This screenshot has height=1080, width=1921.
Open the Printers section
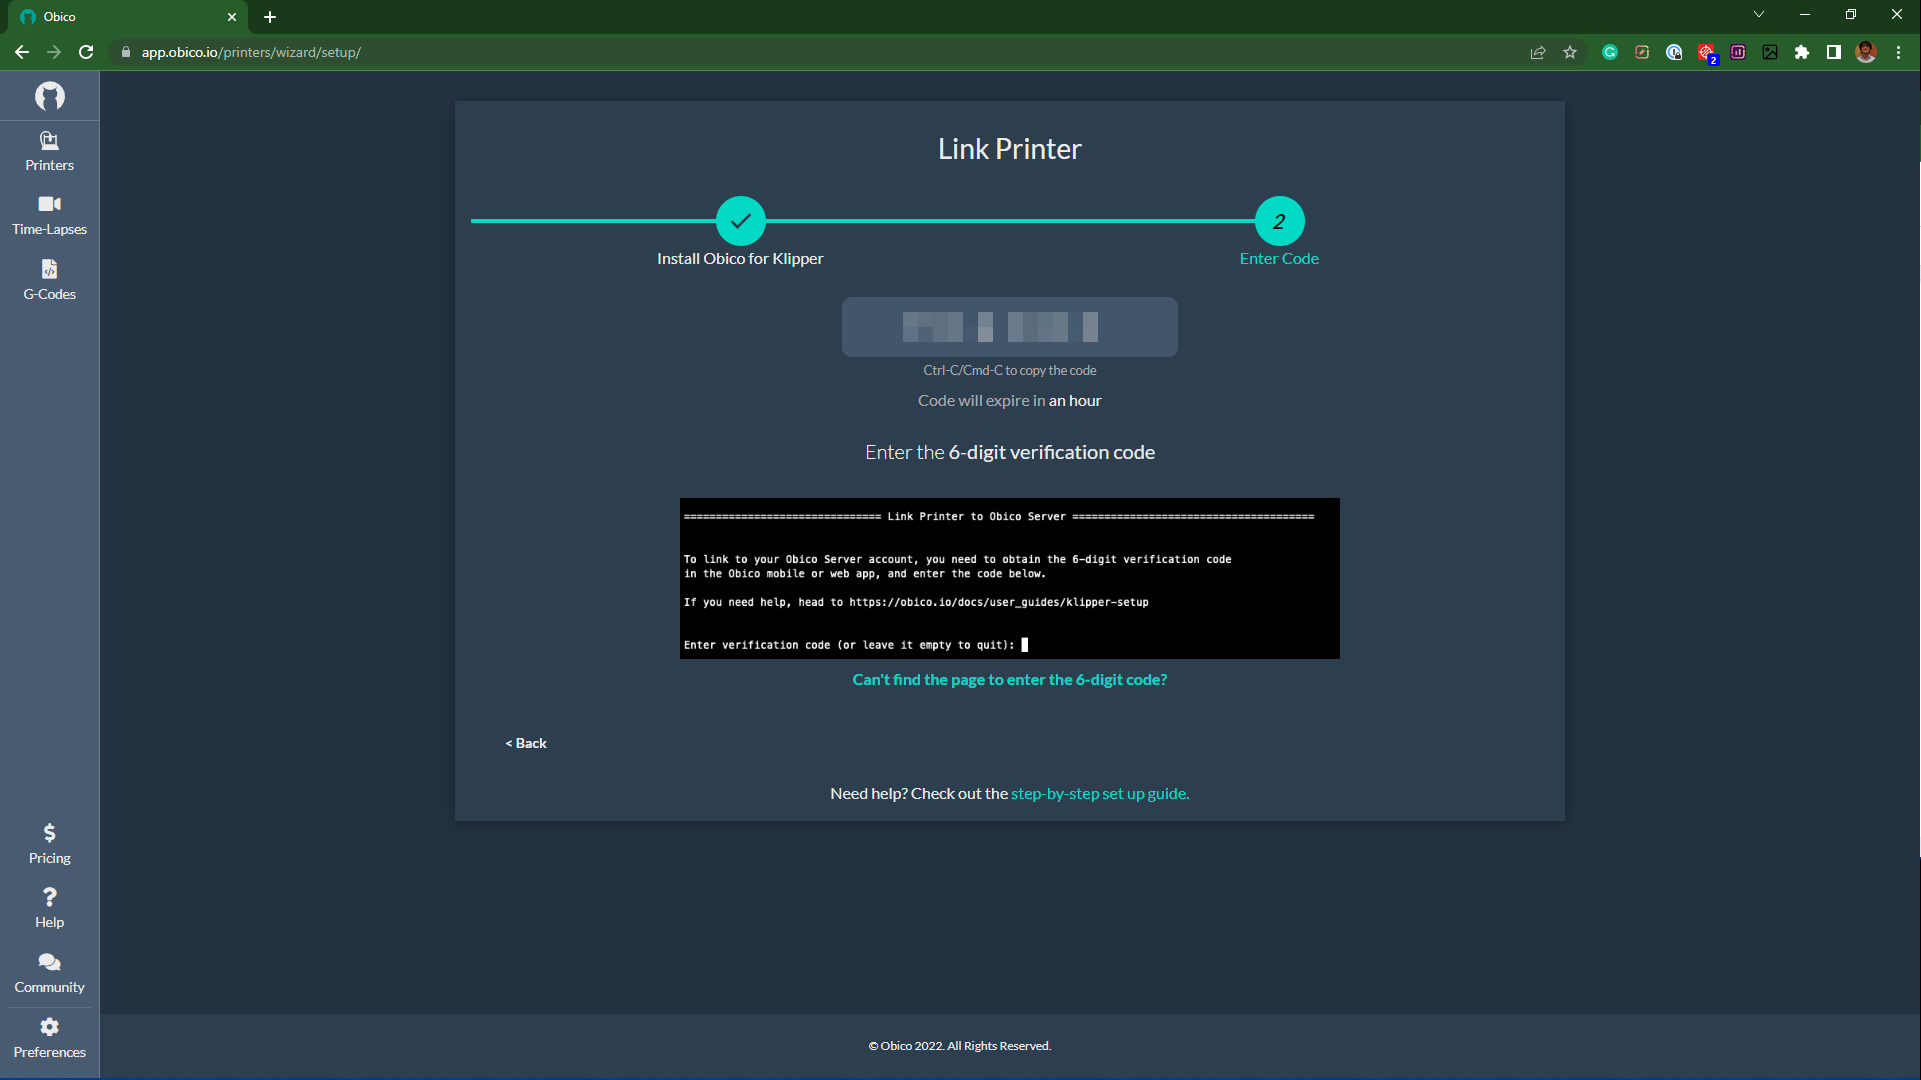pyautogui.click(x=49, y=151)
